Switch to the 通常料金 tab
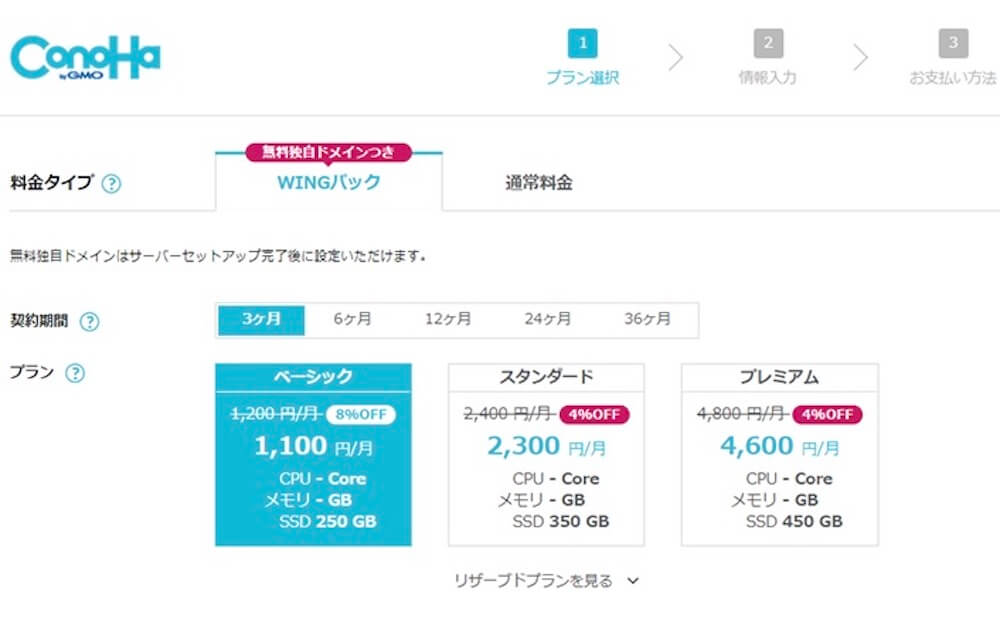 coord(539,183)
